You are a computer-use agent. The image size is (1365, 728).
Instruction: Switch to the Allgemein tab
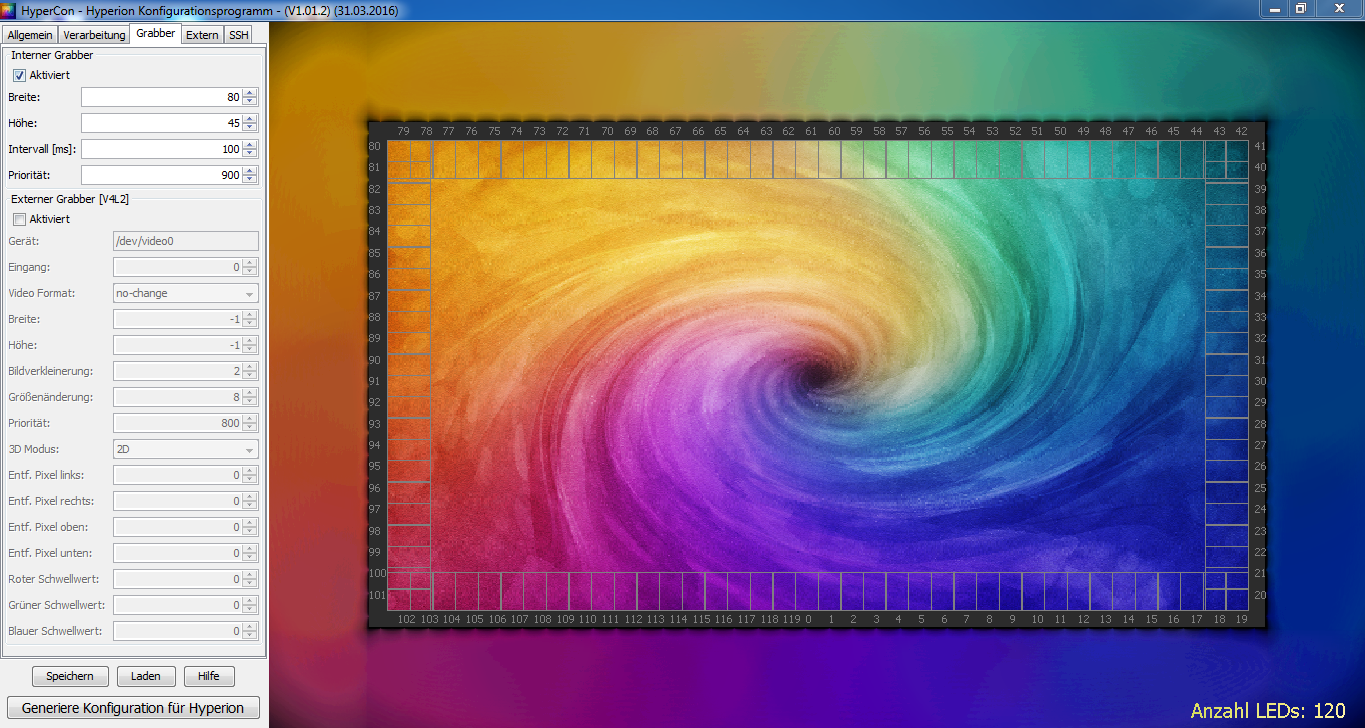click(30, 35)
